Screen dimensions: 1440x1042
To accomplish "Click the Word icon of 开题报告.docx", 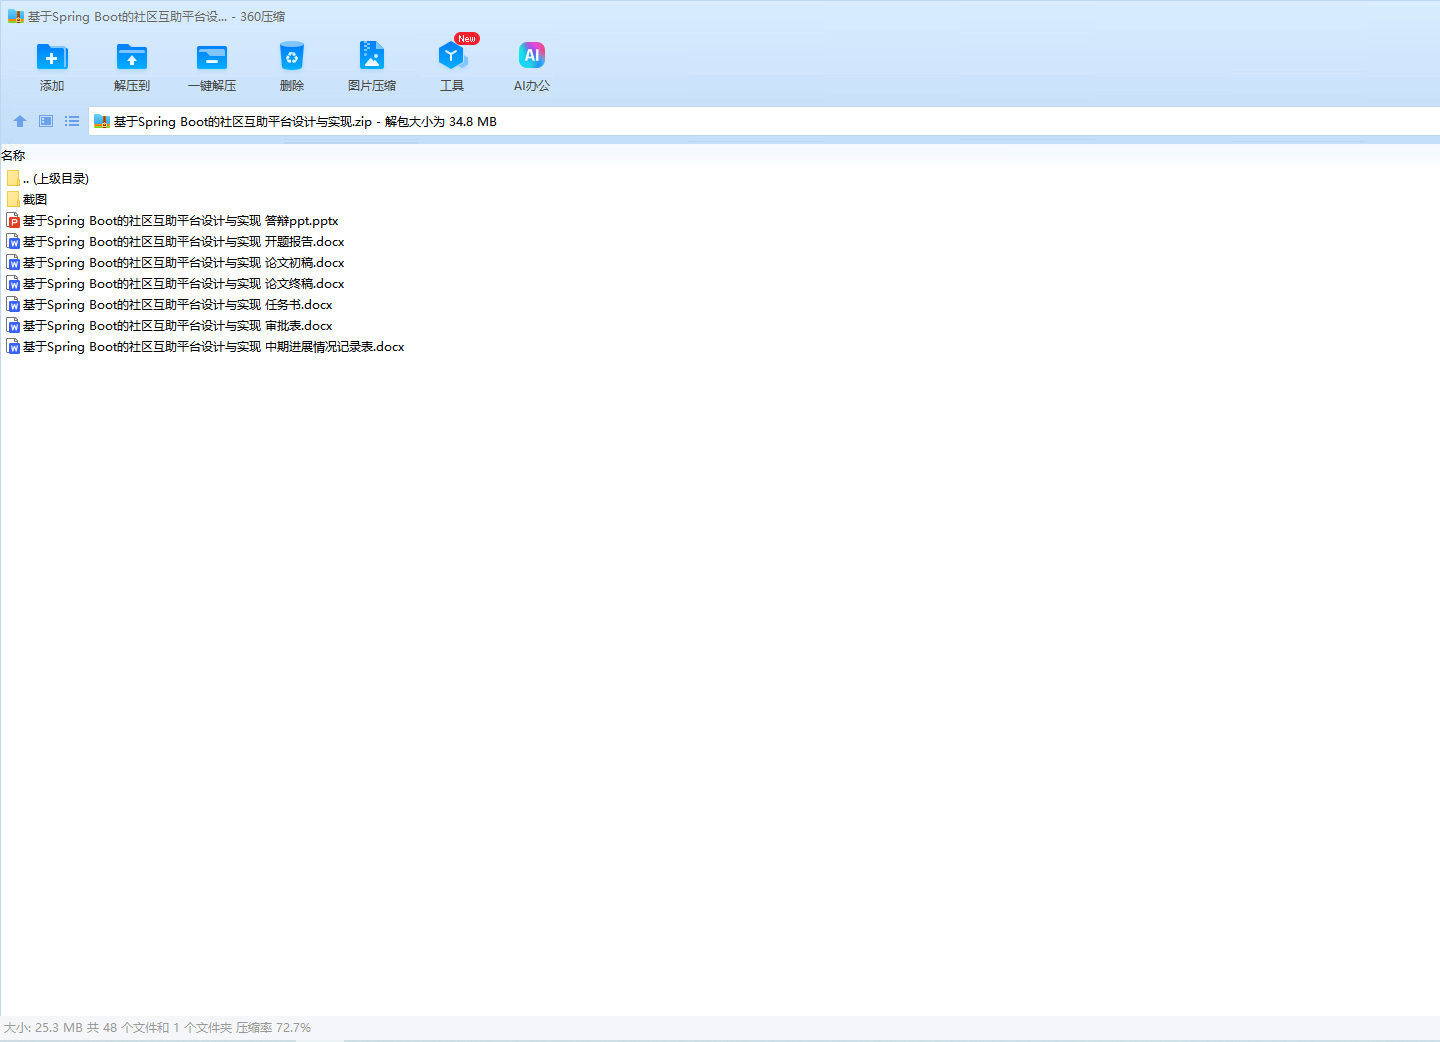I will (13, 241).
